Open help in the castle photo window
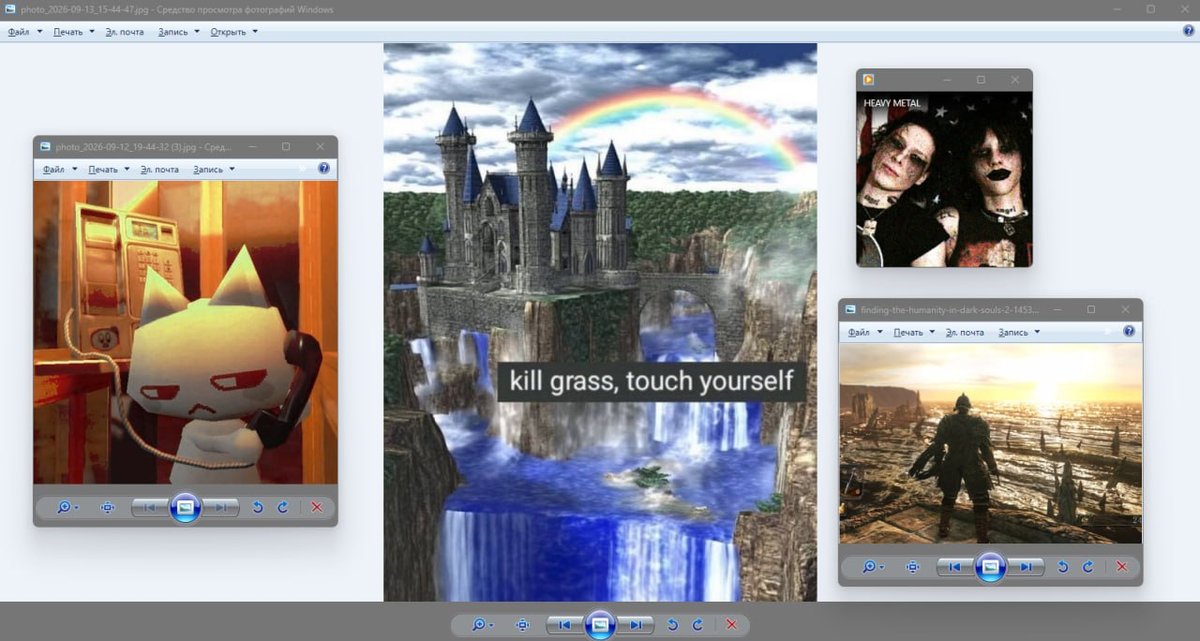This screenshot has width=1200, height=641. 1188,31
